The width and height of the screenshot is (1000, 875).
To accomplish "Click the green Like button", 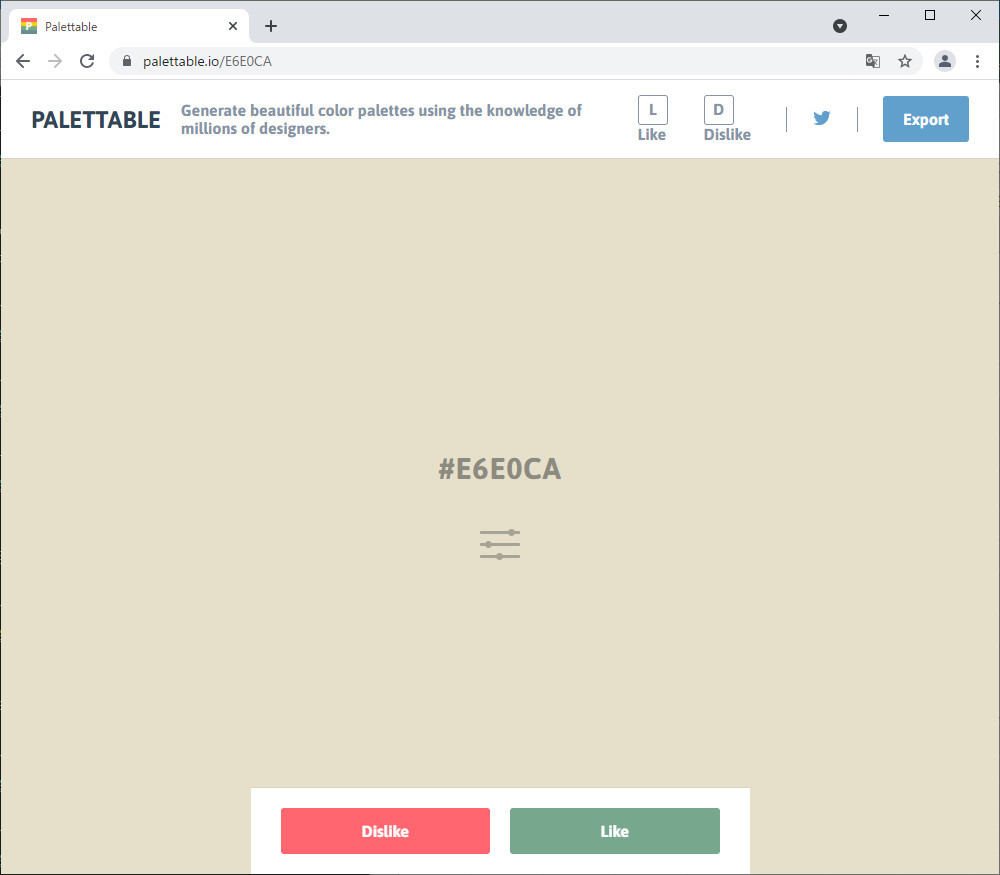I will click(x=614, y=830).
